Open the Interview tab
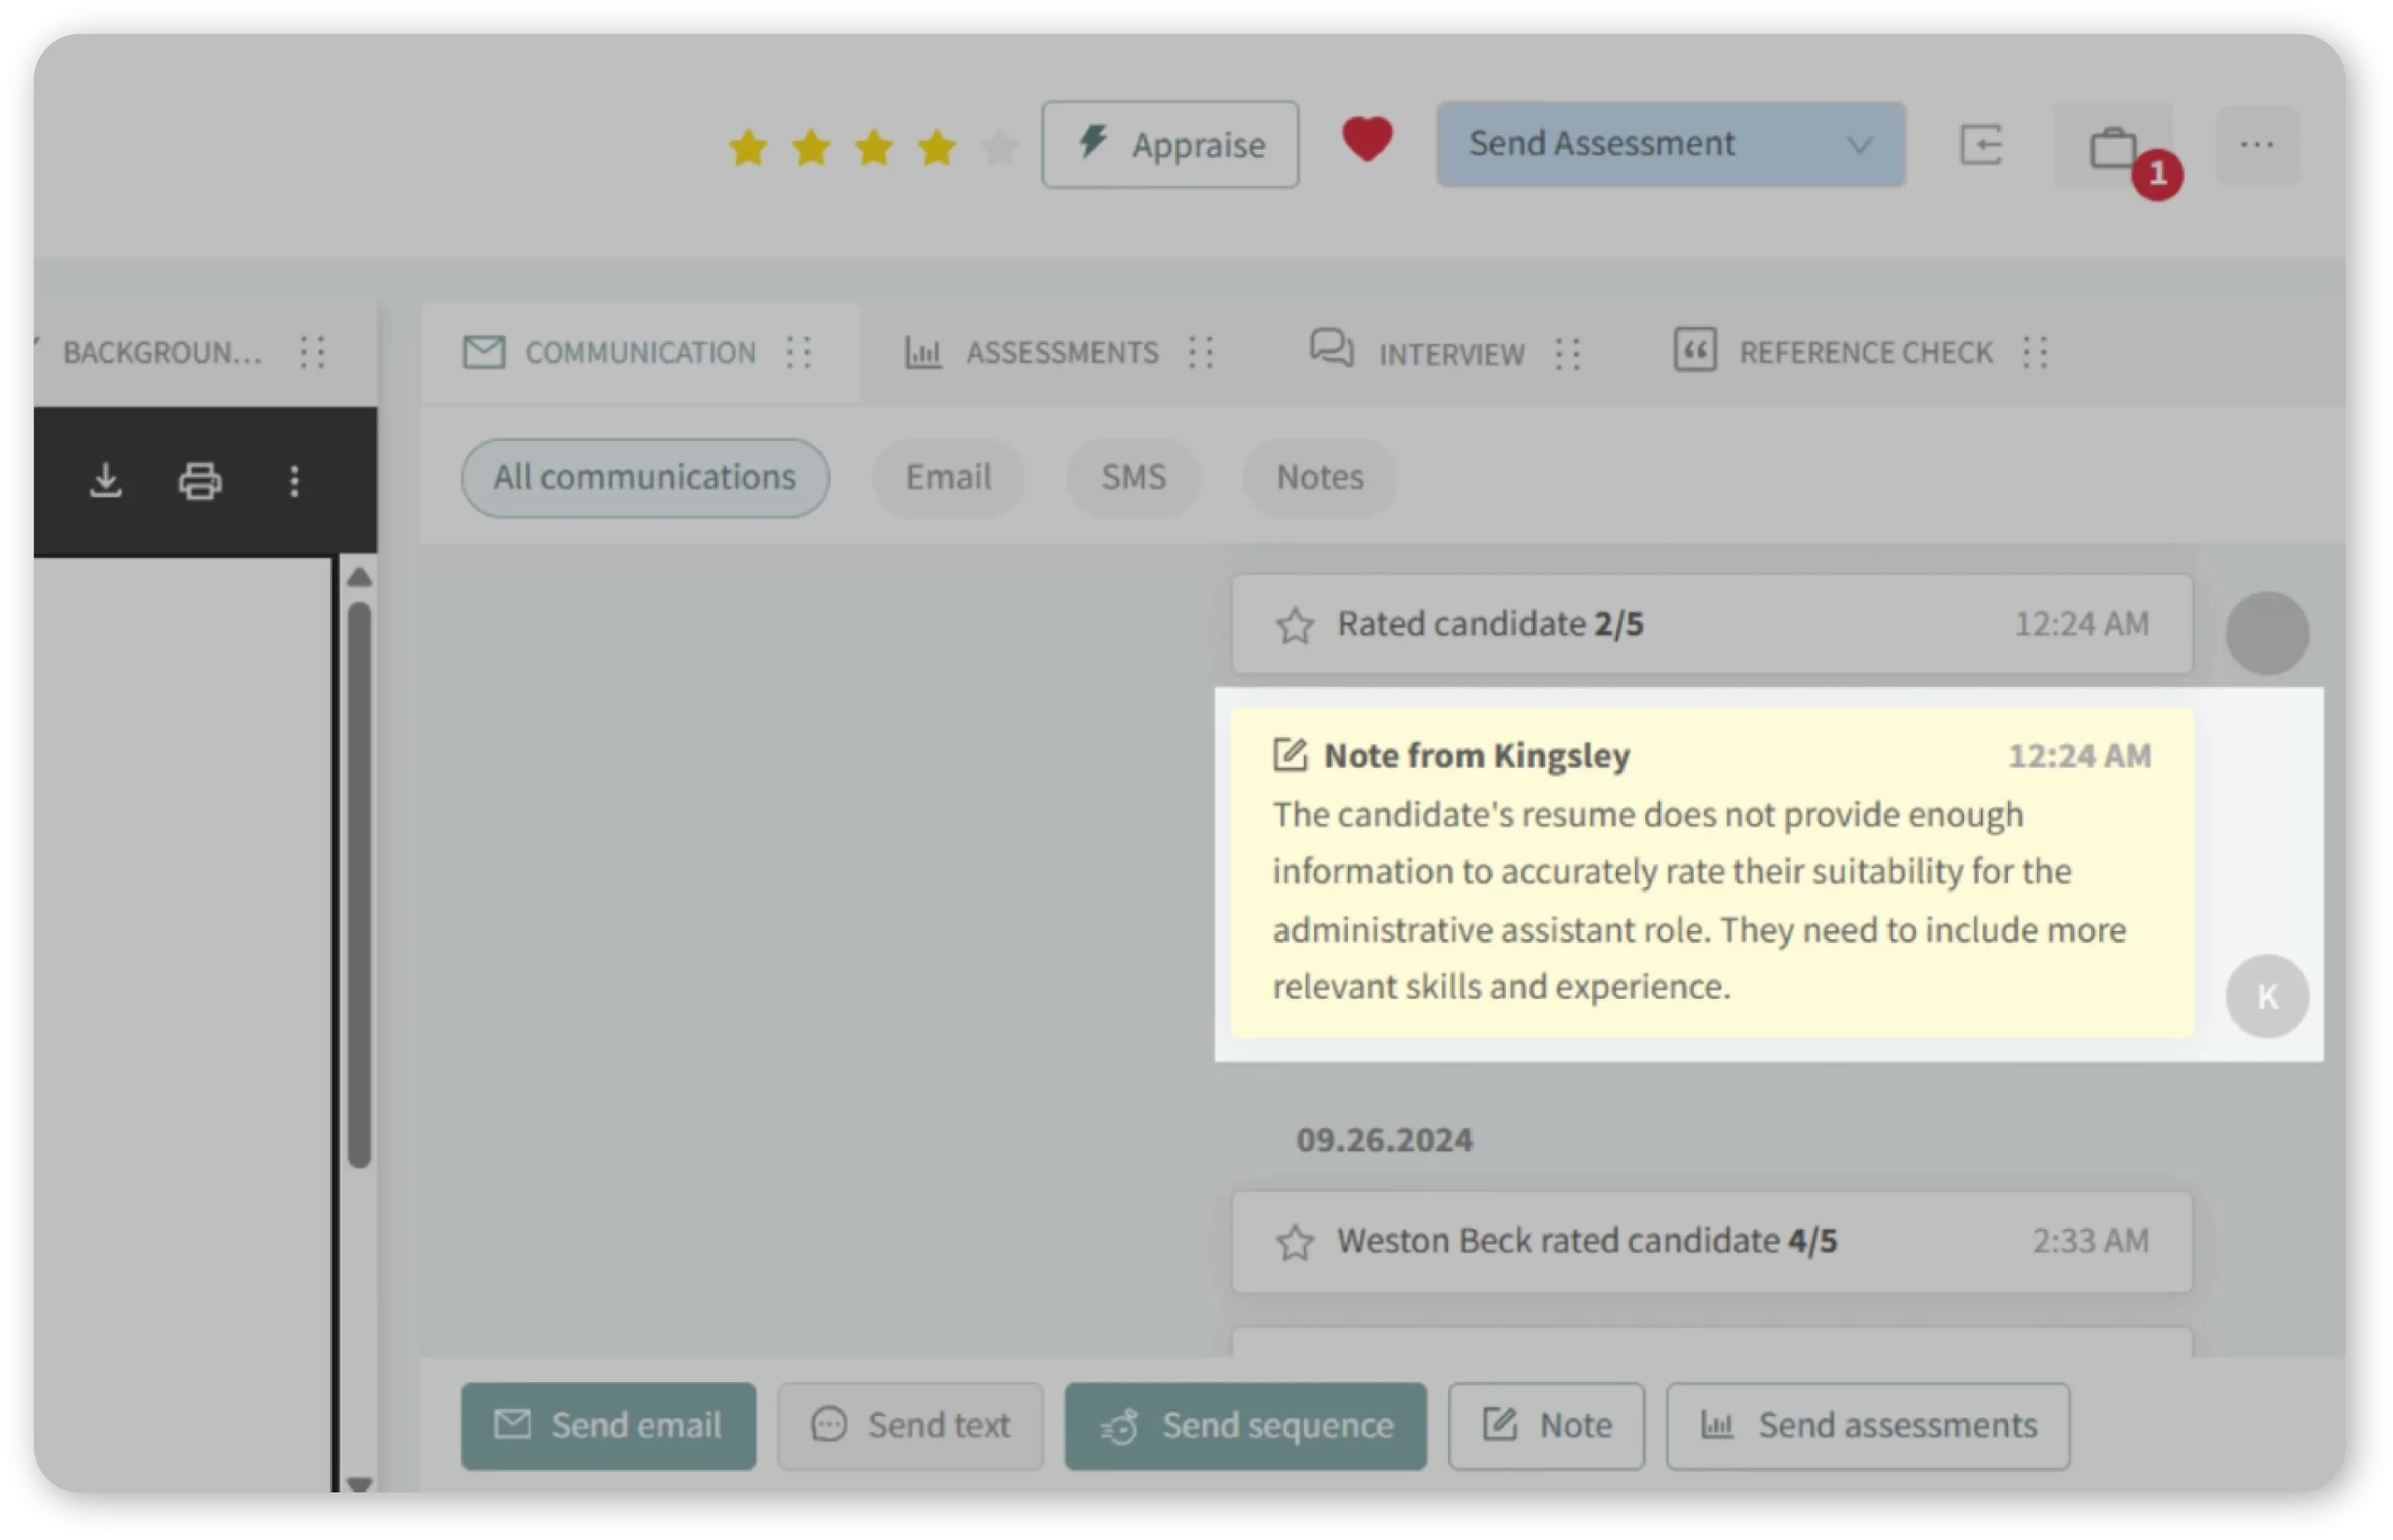 [x=1450, y=353]
